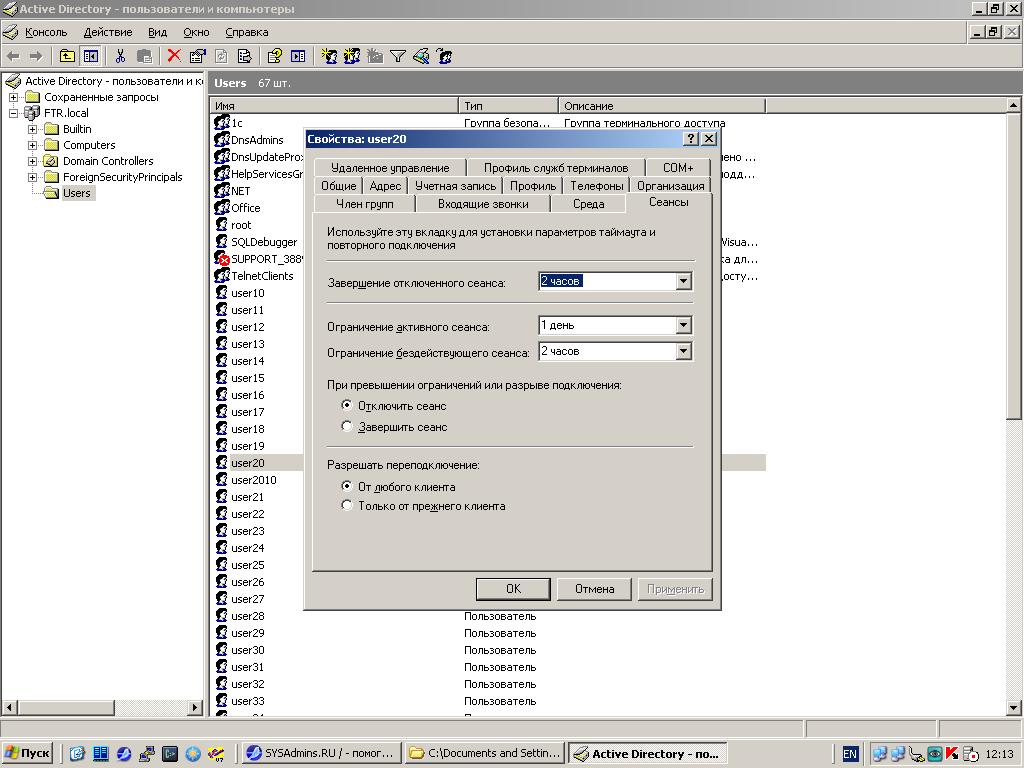This screenshot has width=1024, height=768.
Task: Switch to SYSAdmins.RU taskbar window
Action: tap(320, 753)
